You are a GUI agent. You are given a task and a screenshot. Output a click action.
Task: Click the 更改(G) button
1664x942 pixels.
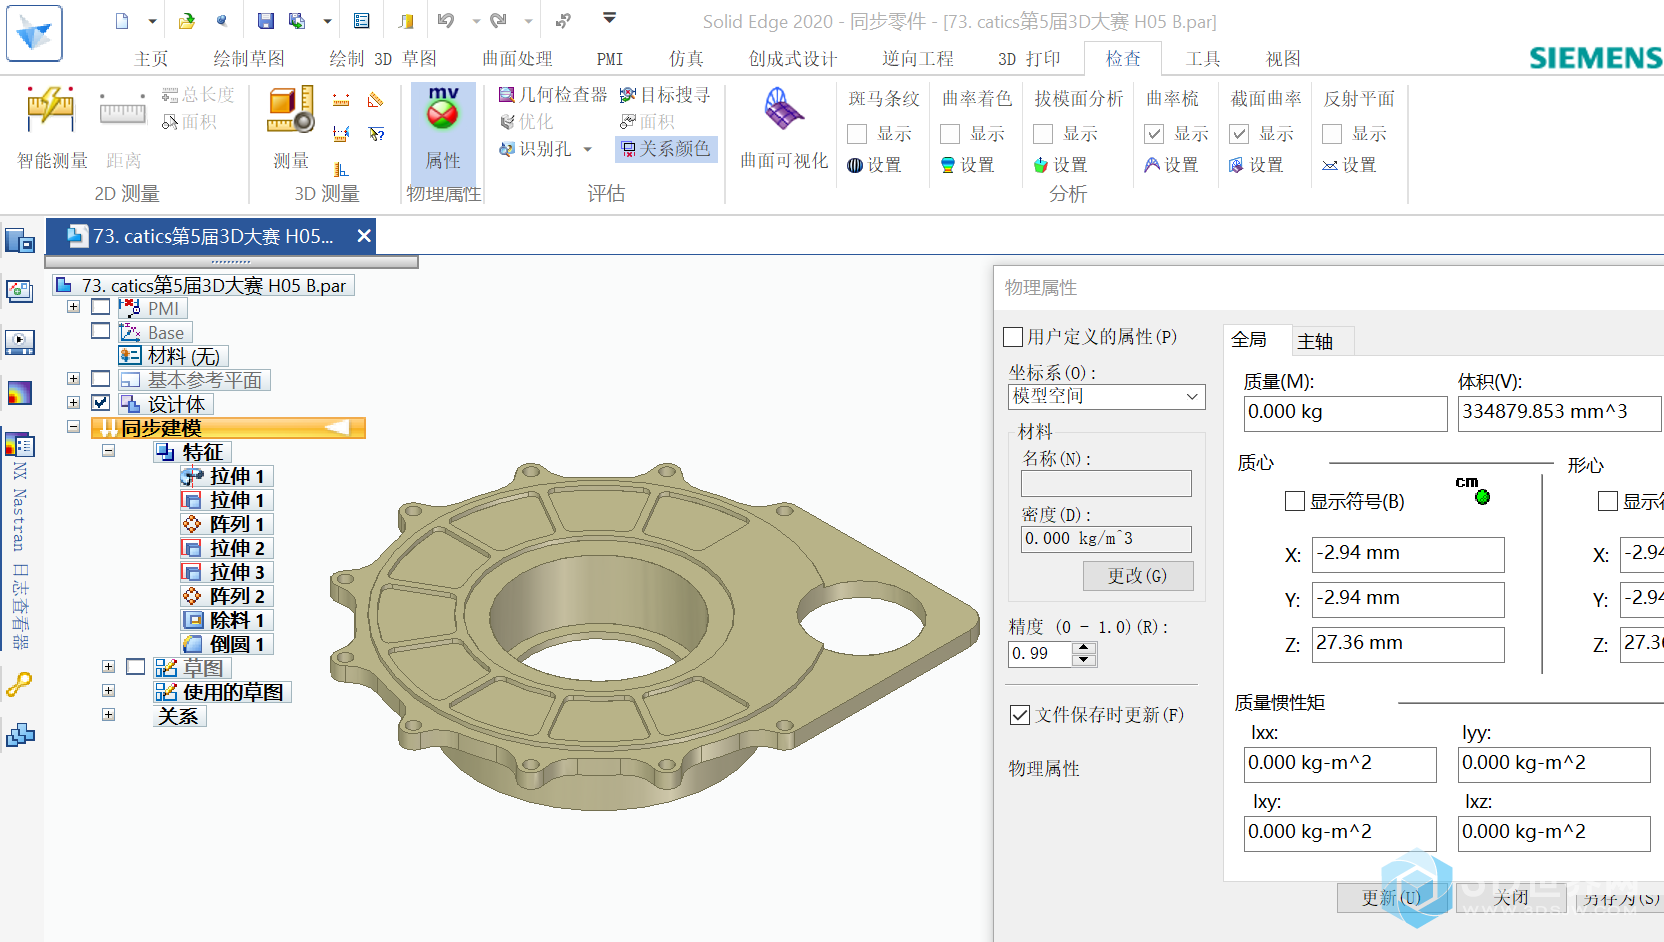click(1138, 576)
